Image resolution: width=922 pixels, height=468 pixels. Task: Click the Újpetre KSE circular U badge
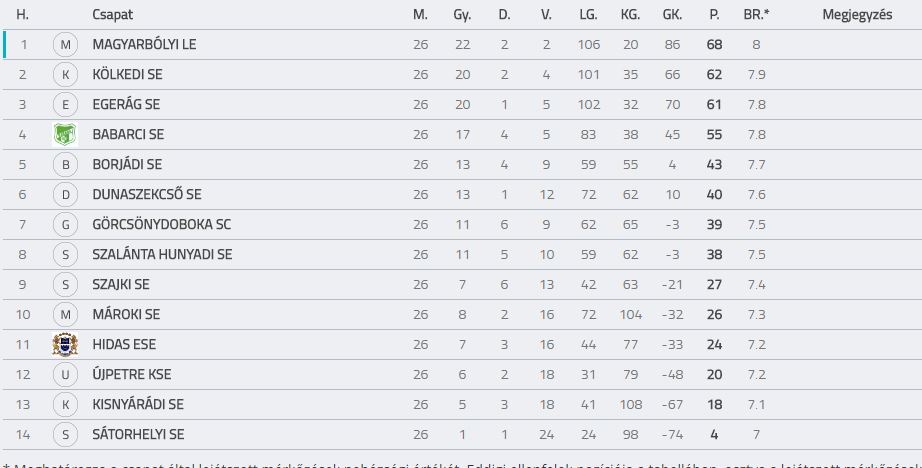tap(65, 375)
